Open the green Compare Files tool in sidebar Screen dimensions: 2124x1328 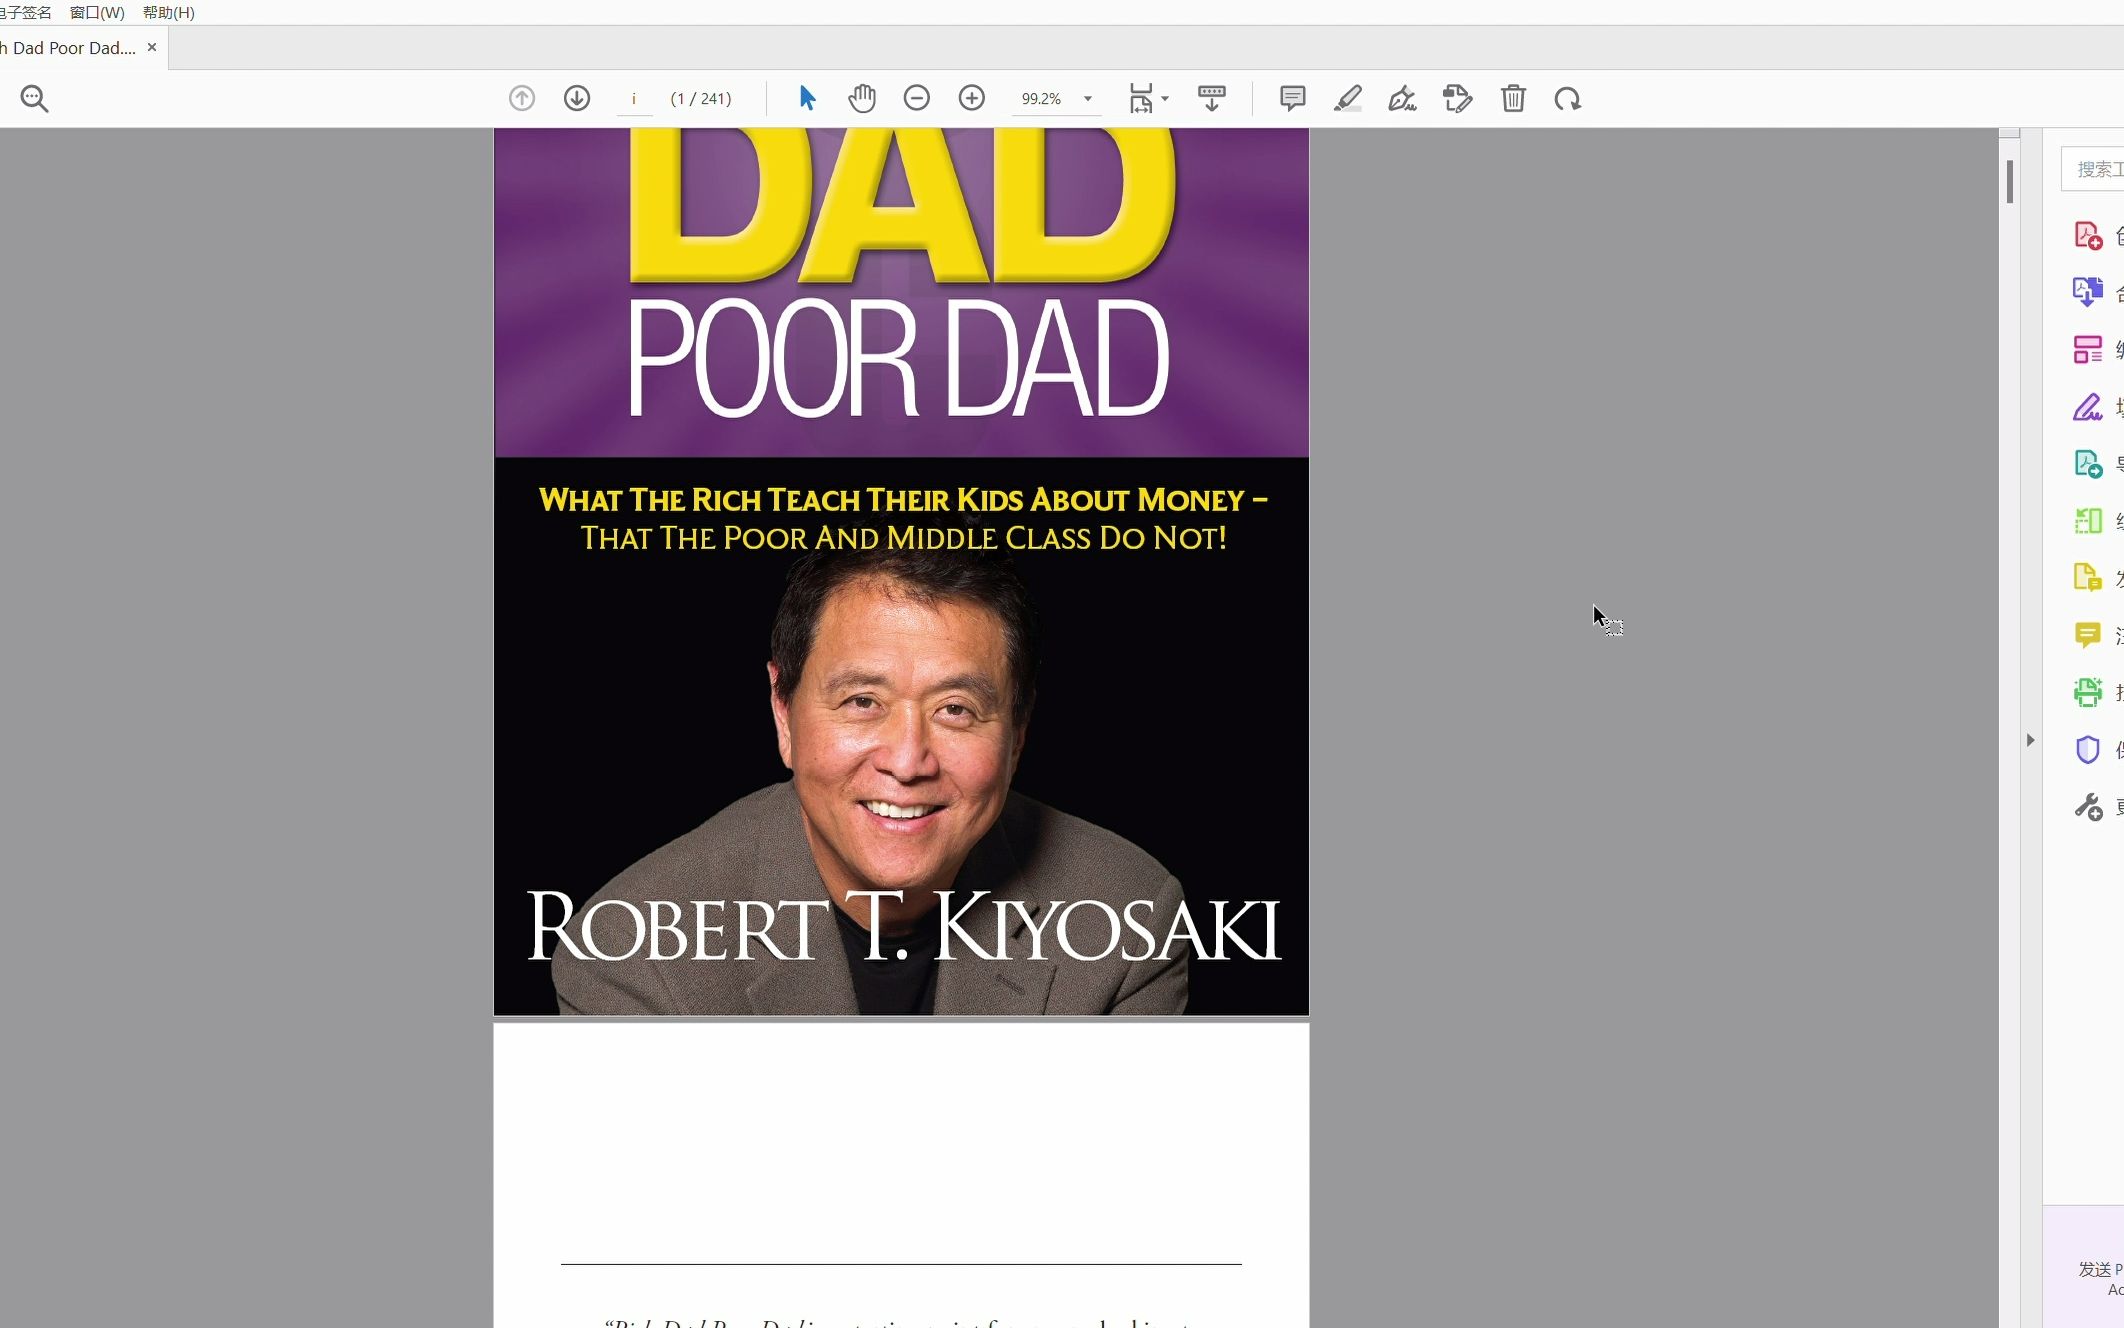click(2088, 521)
